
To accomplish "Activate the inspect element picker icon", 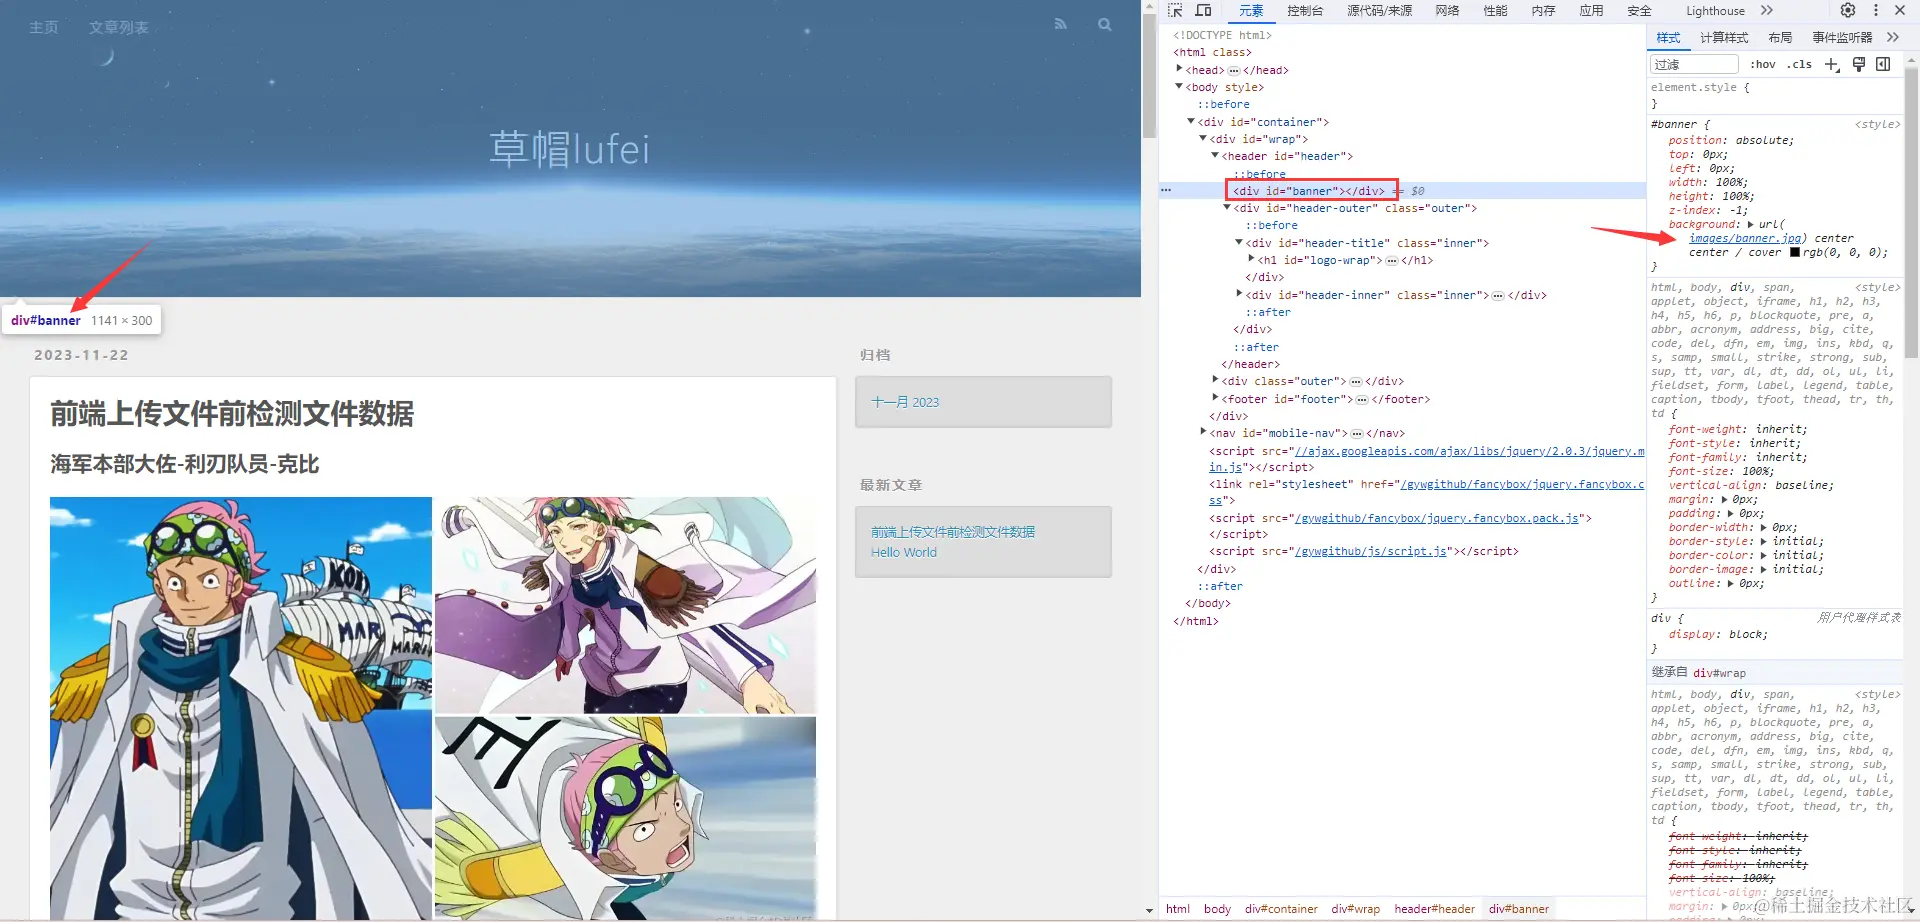I will [x=1176, y=10].
